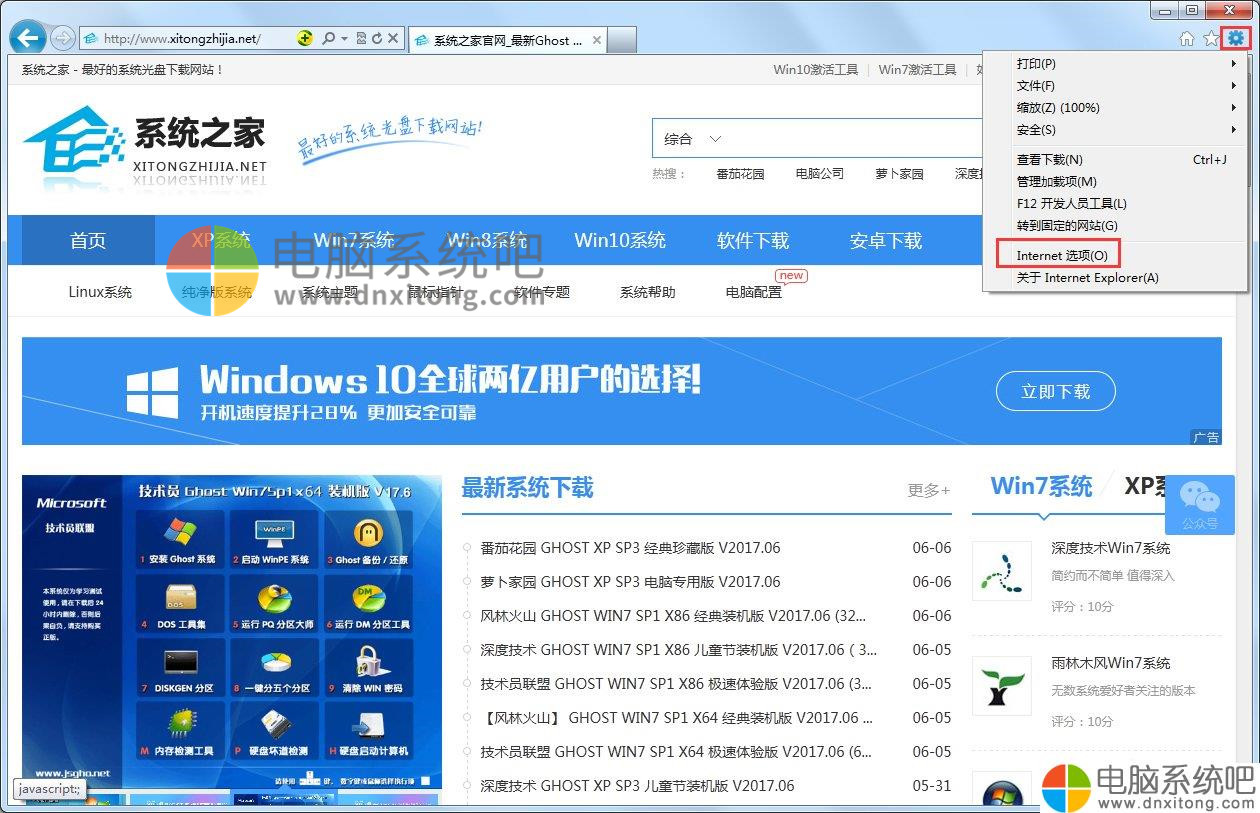Click the 电脑公司 hot search link
This screenshot has height=813, width=1260.
820,174
